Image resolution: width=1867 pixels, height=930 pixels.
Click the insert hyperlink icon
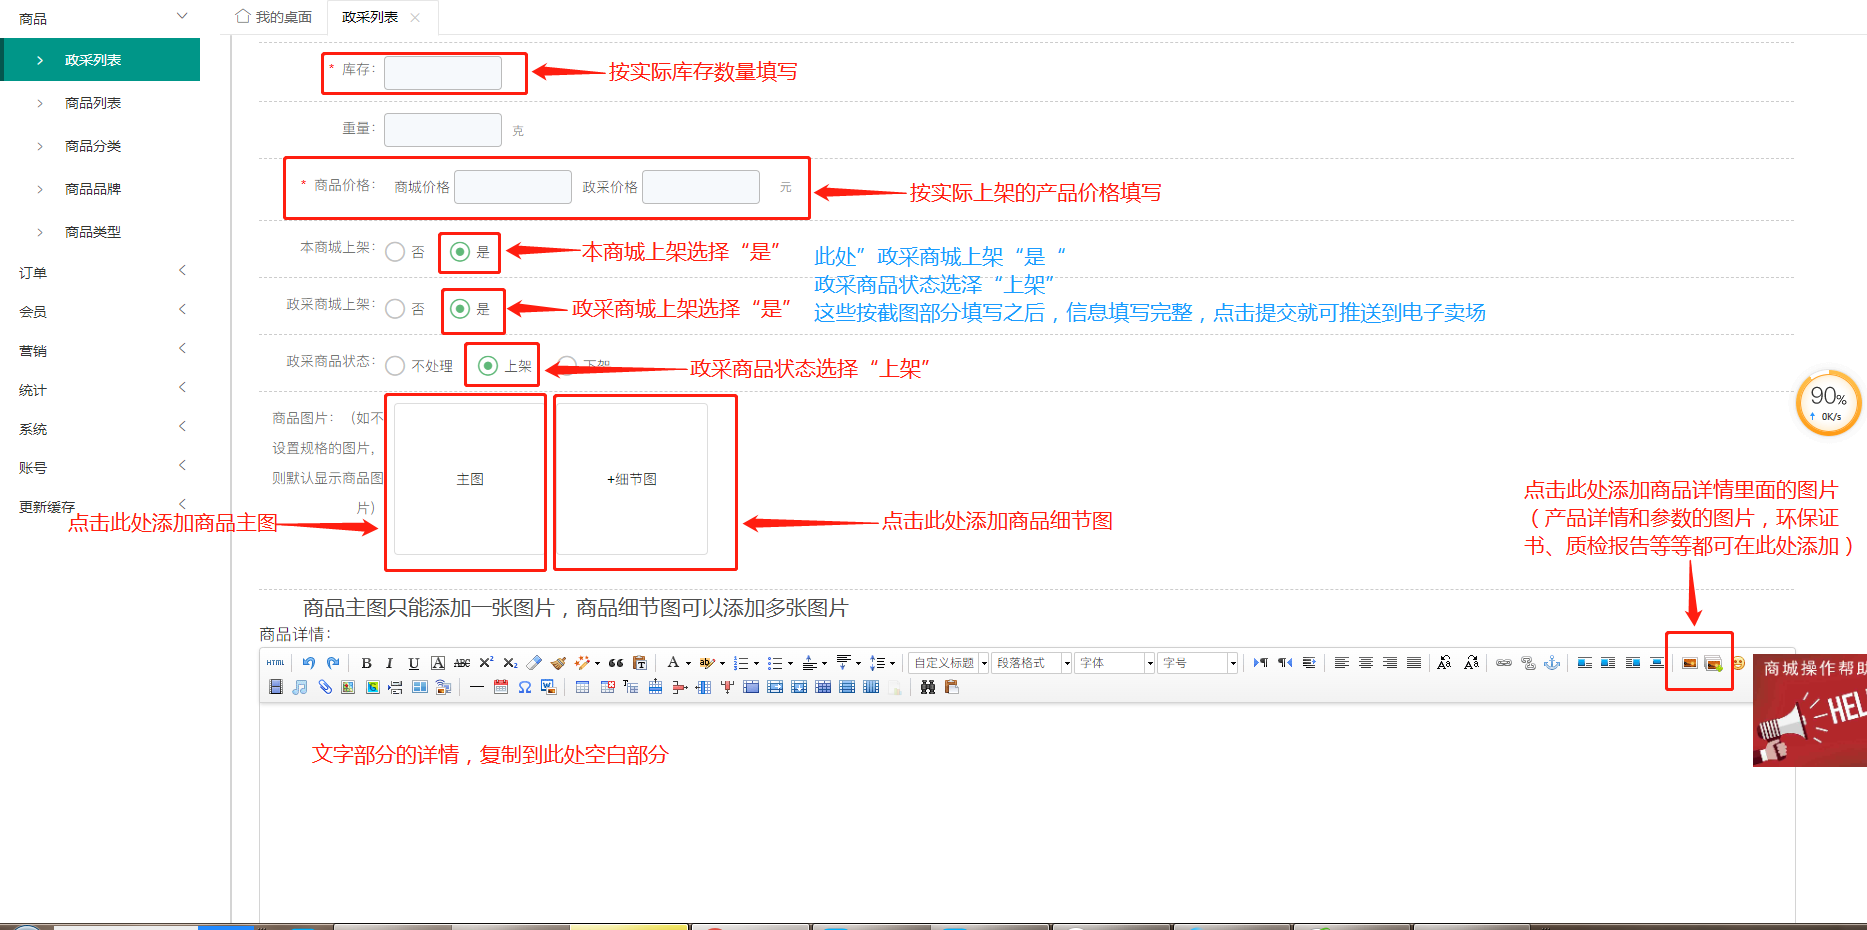pyautogui.click(x=1503, y=663)
